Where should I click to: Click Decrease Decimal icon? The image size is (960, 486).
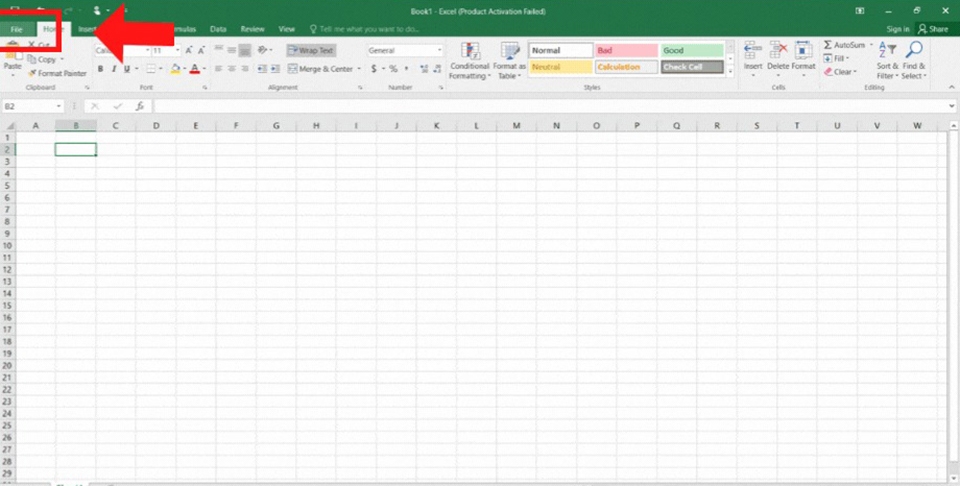point(437,69)
